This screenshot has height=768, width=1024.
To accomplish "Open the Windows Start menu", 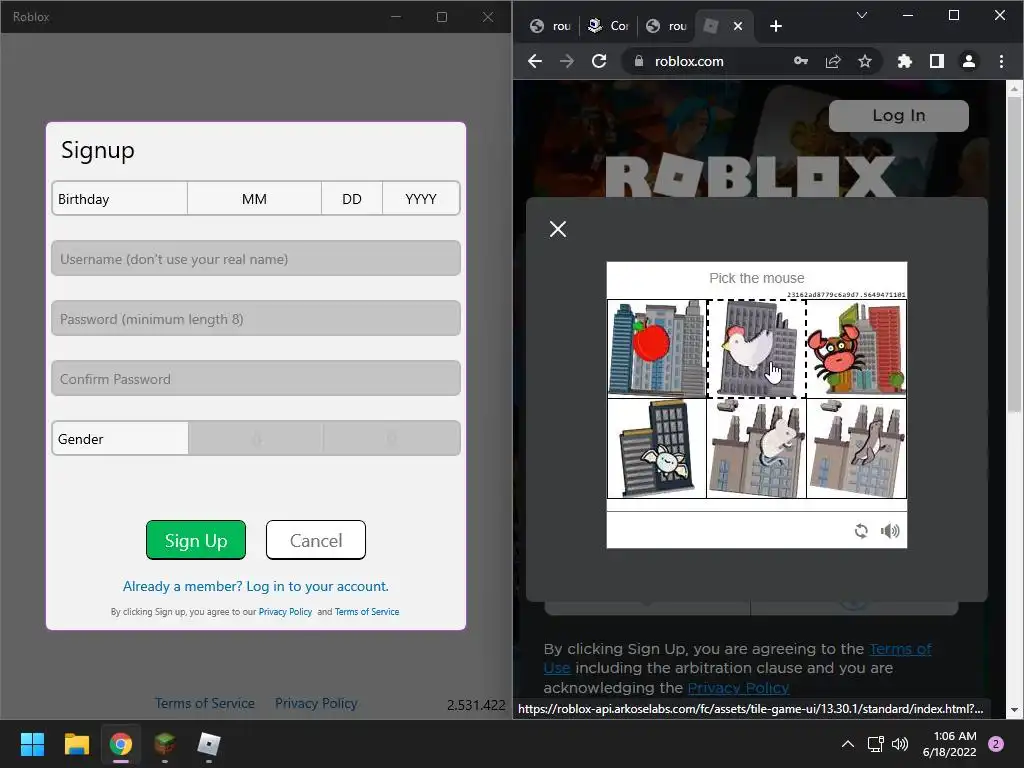I will [32, 744].
